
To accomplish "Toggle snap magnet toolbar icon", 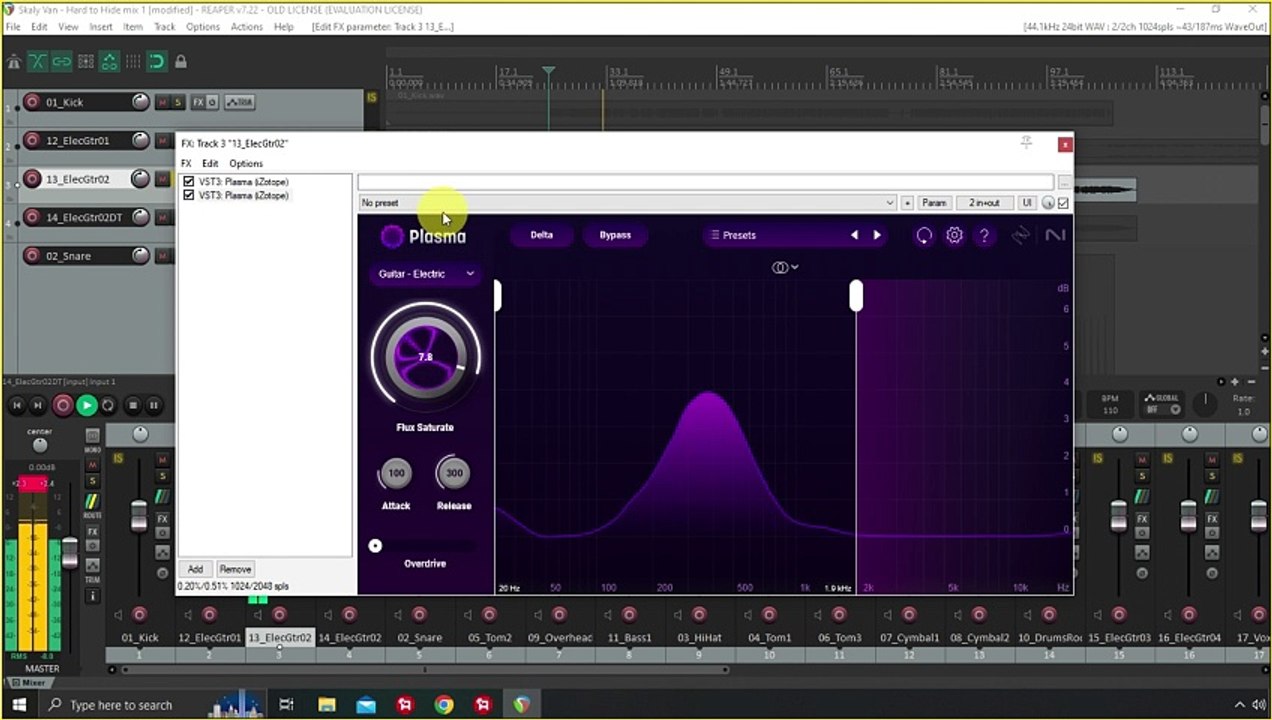I will click(157, 62).
